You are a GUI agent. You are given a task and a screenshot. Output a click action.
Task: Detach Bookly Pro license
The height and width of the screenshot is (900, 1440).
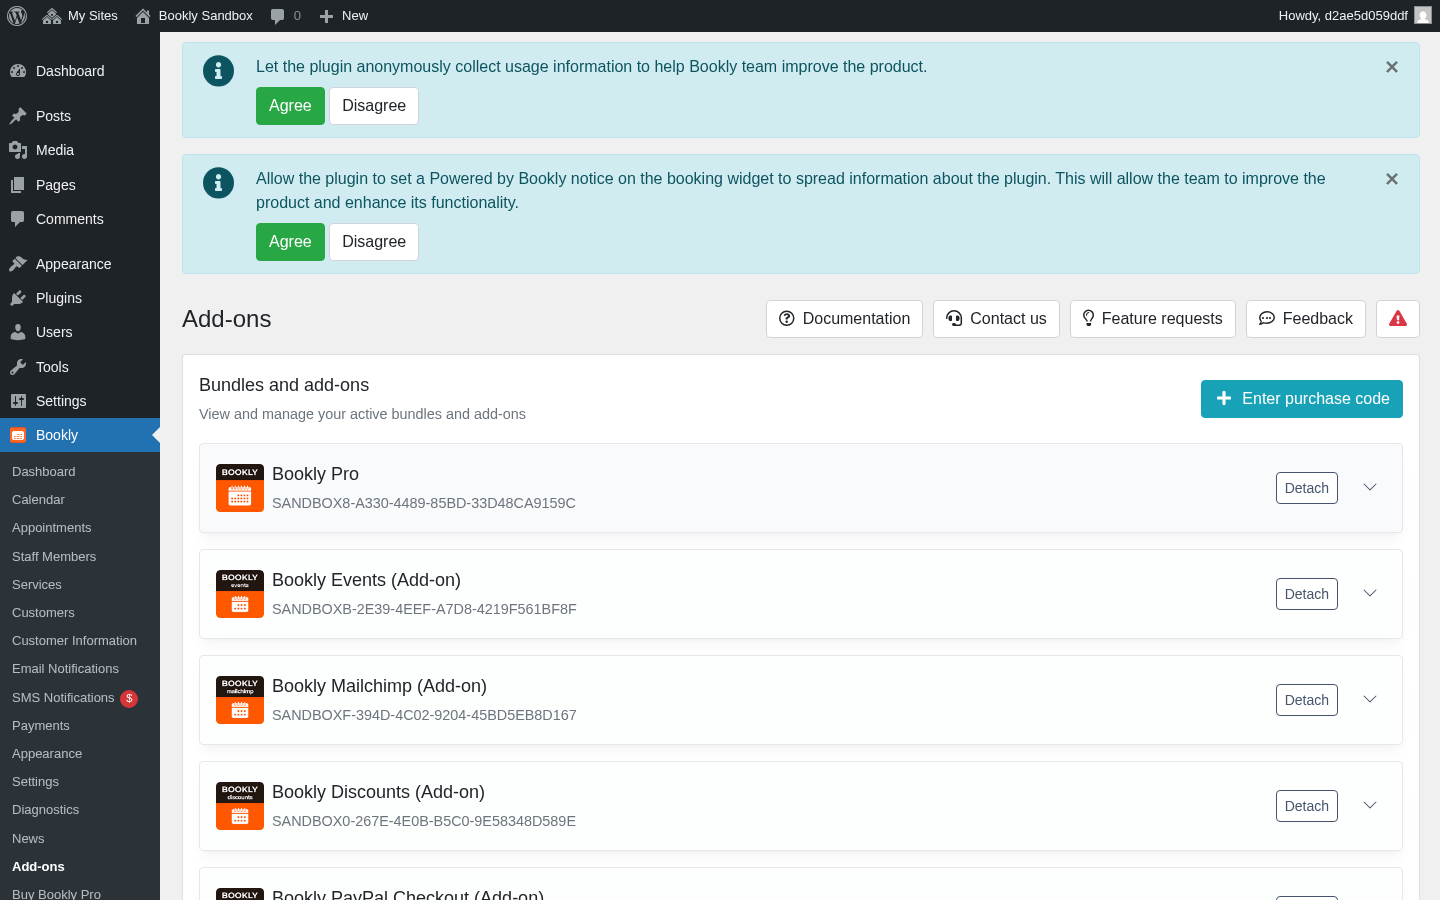tap(1307, 488)
